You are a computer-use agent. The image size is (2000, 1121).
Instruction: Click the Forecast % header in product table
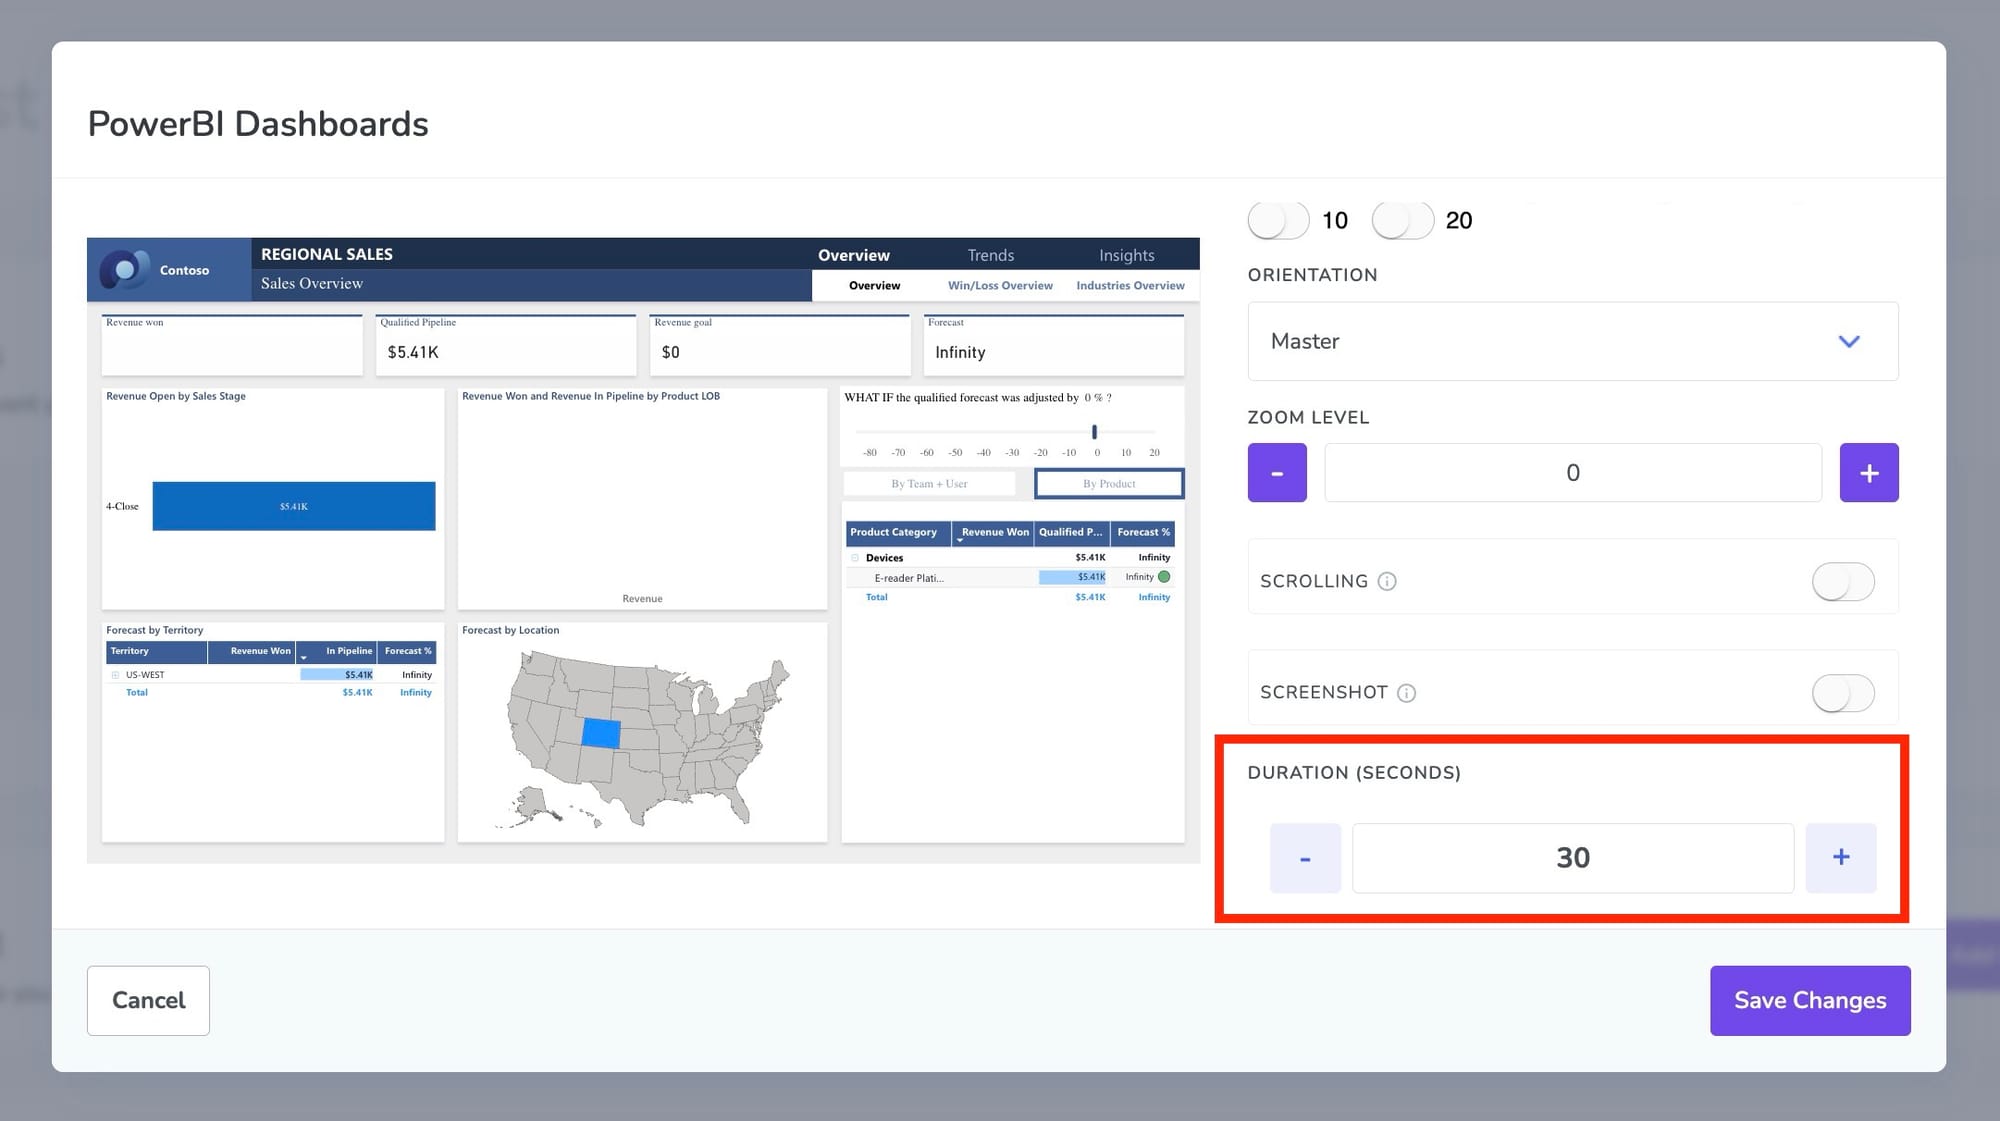click(1143, 532)
